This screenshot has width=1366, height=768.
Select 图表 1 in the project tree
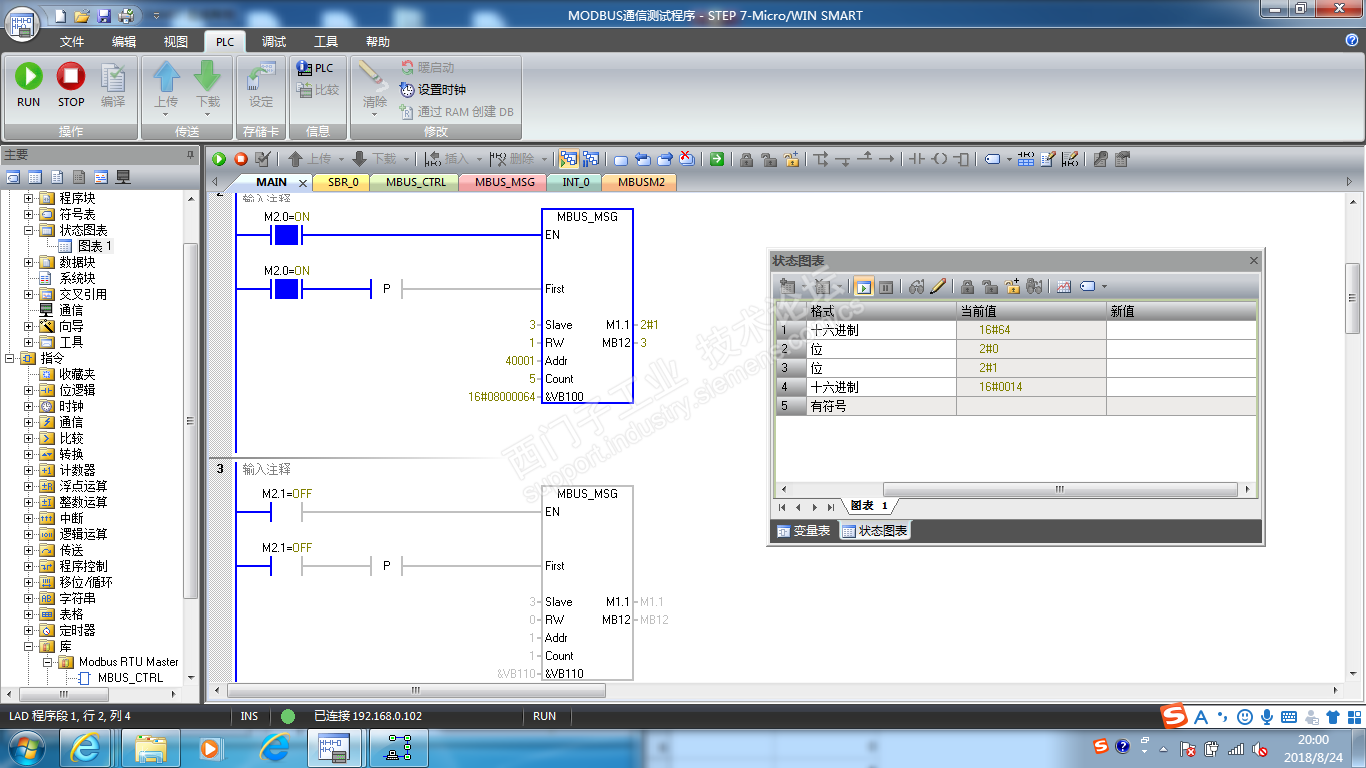coord(95,246)
